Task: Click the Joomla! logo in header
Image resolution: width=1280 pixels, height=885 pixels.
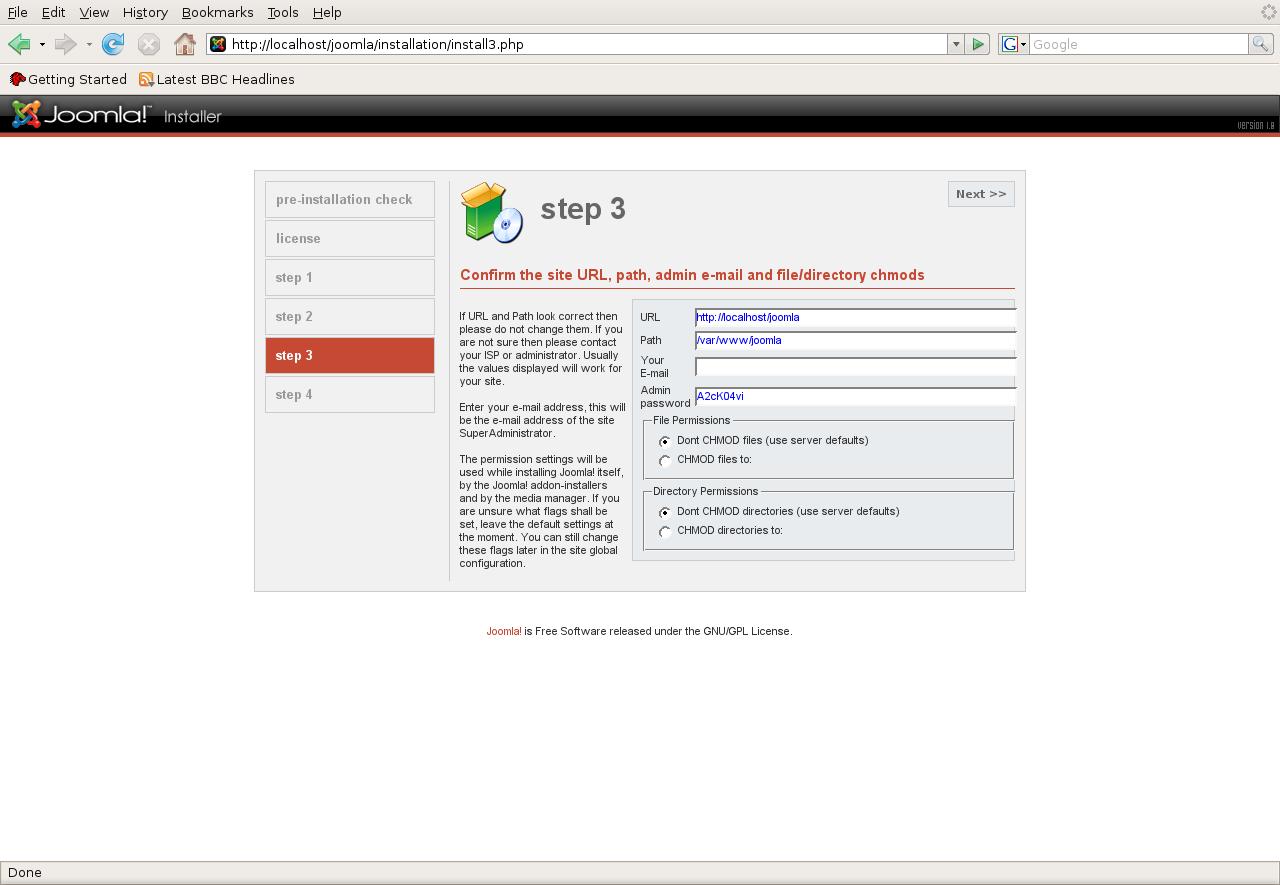Action: coord(81,115)
